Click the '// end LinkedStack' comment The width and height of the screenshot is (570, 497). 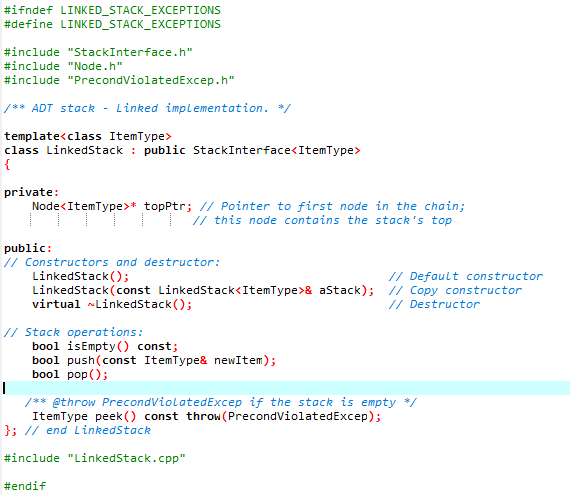88,430
